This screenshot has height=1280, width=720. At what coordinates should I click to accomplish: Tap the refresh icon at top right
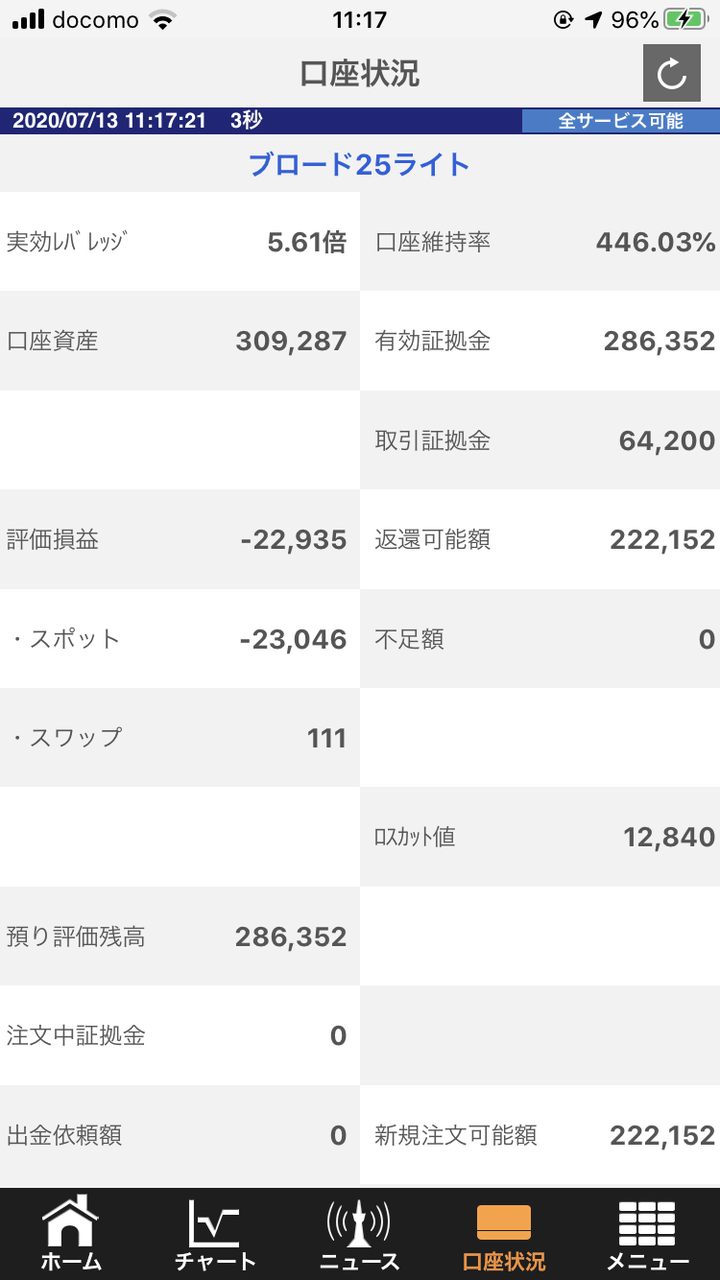671,73
